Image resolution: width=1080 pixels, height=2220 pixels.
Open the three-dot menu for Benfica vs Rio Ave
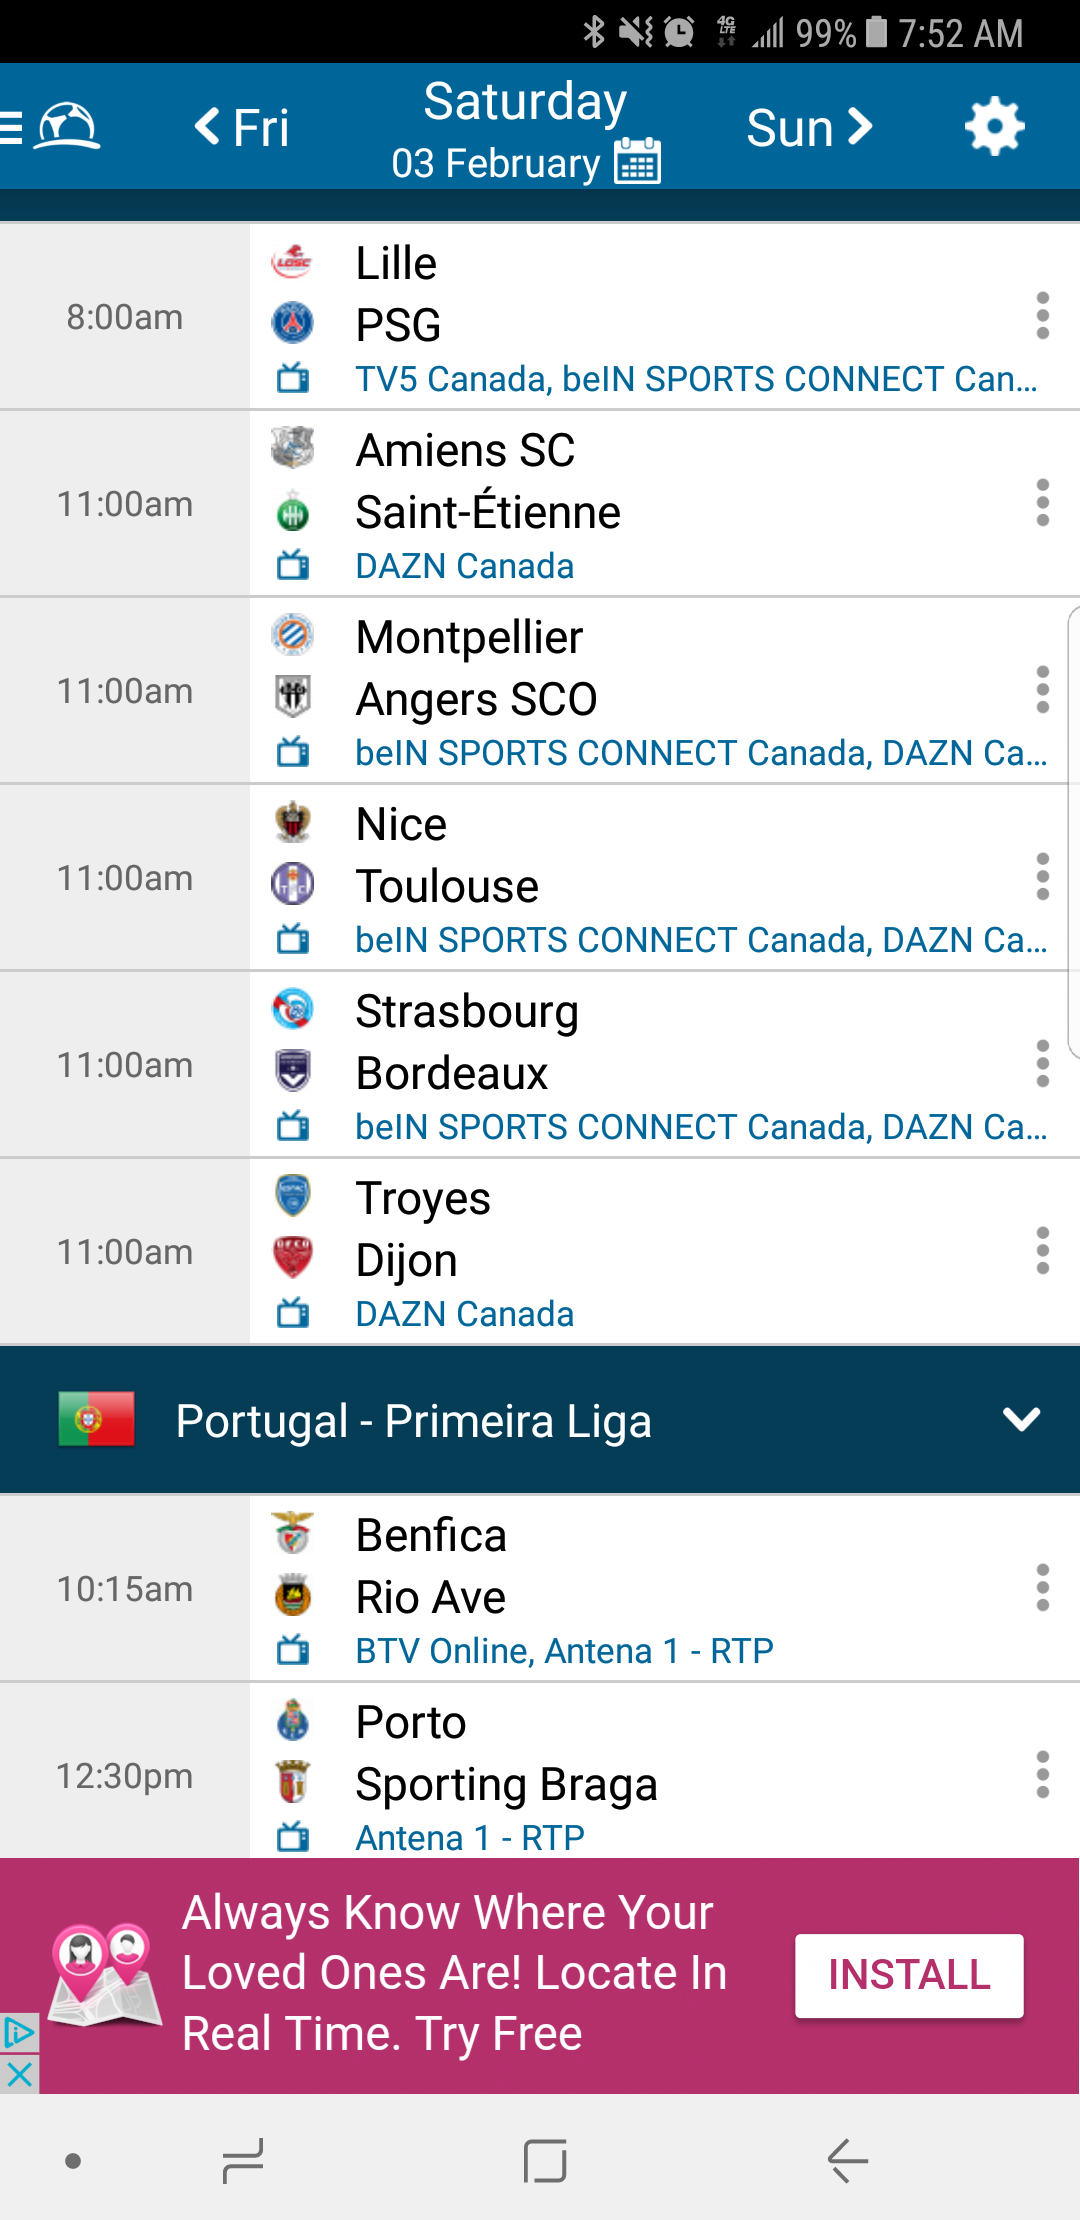(1042, 1588)
